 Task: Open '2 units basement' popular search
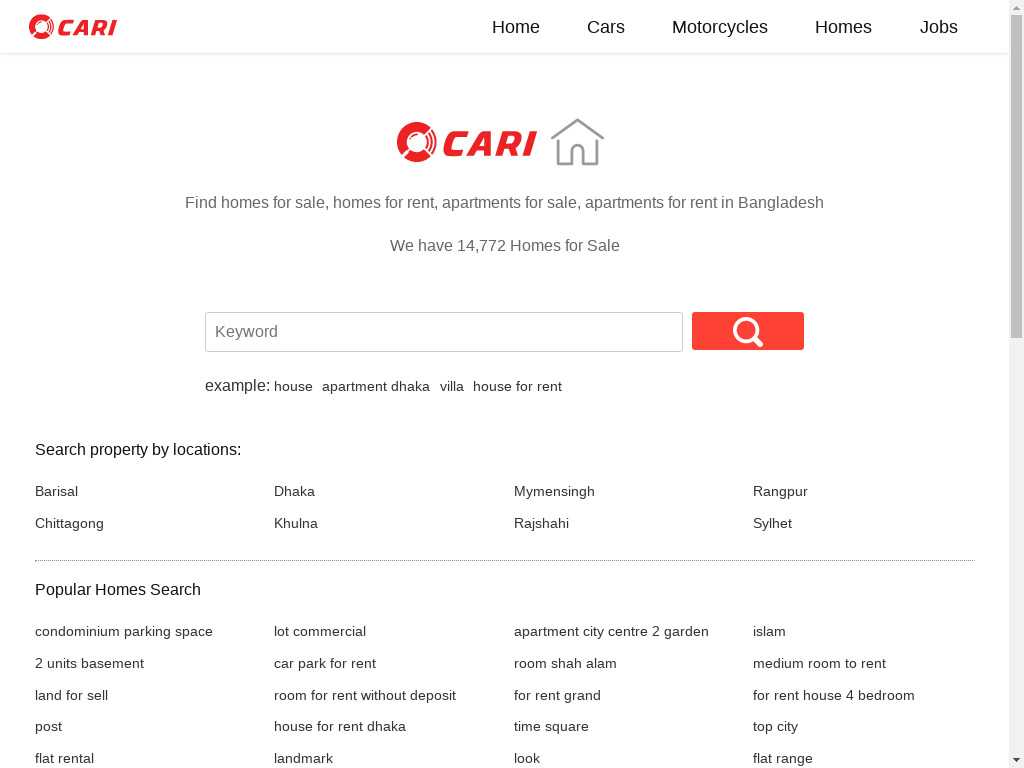(89, 664)
